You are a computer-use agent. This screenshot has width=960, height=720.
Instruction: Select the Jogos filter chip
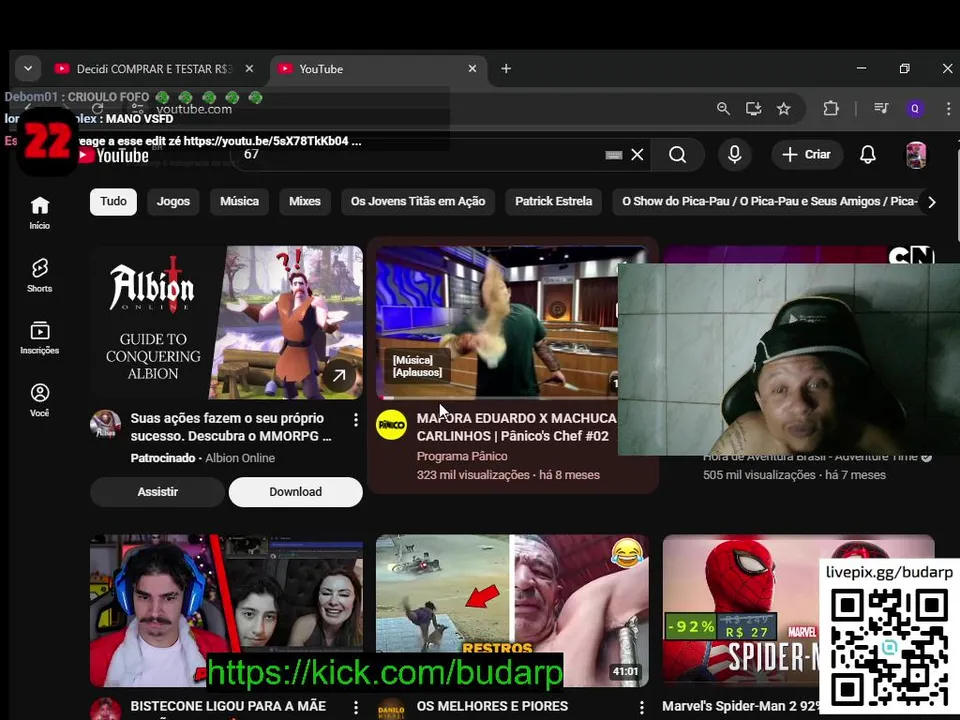point(173,201)
